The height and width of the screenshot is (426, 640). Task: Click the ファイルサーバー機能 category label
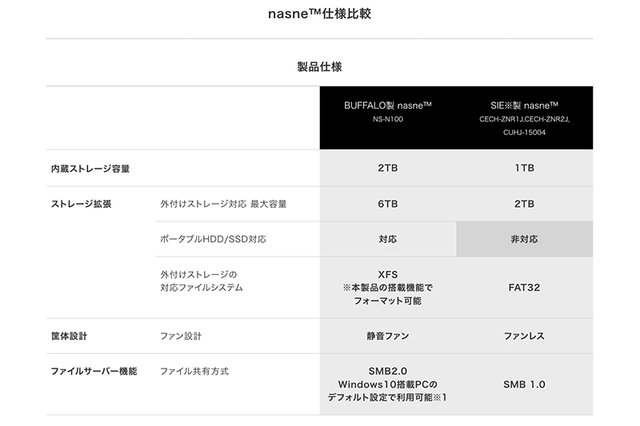tap(92, 371)
